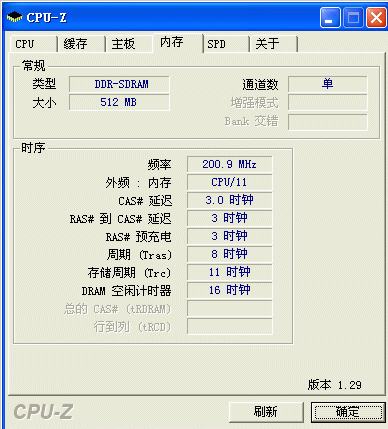This screenshot has height=429, width=388.
Task: Click the 3.0 时钟 CAS# latency value
Action: point(230,200)
